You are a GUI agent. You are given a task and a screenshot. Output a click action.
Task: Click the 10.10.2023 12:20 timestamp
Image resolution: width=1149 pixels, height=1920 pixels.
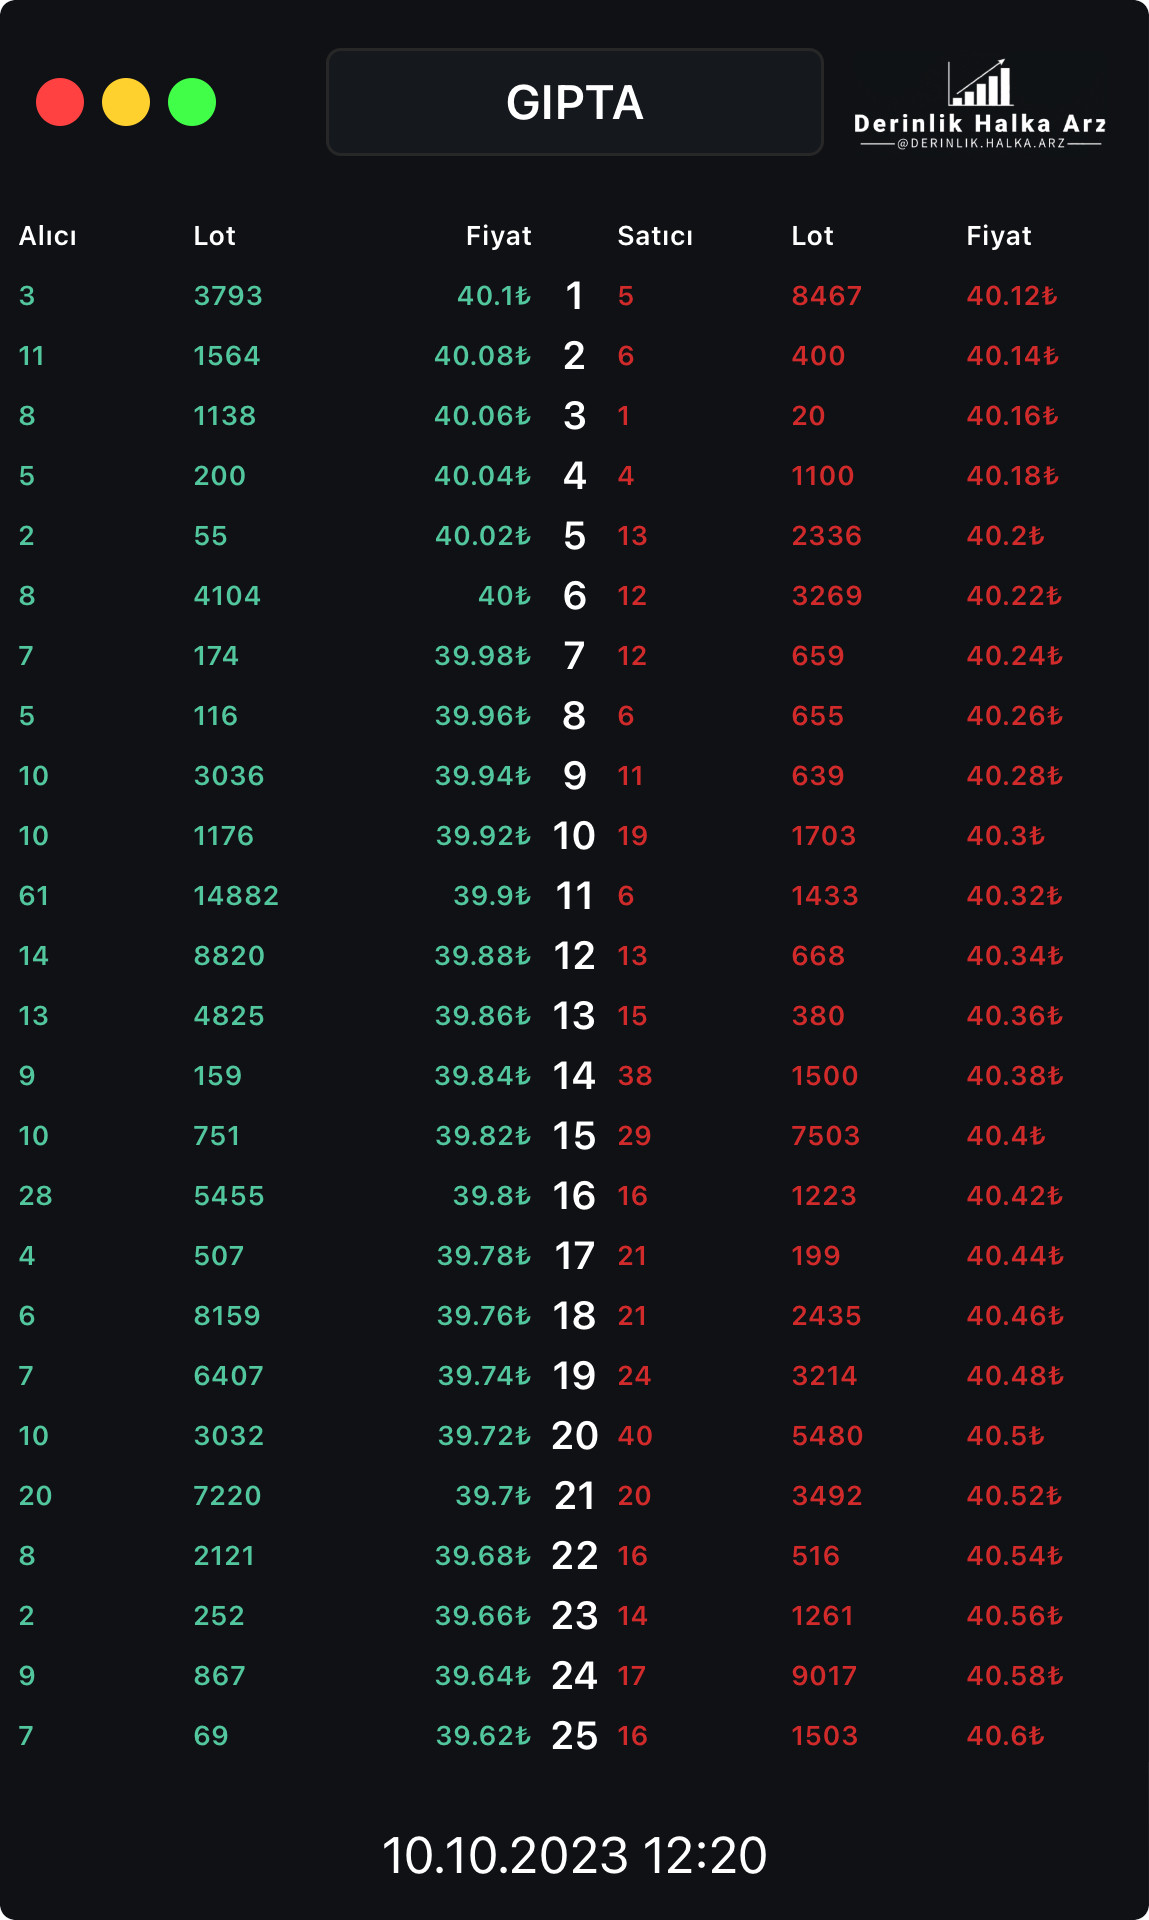575,1856
